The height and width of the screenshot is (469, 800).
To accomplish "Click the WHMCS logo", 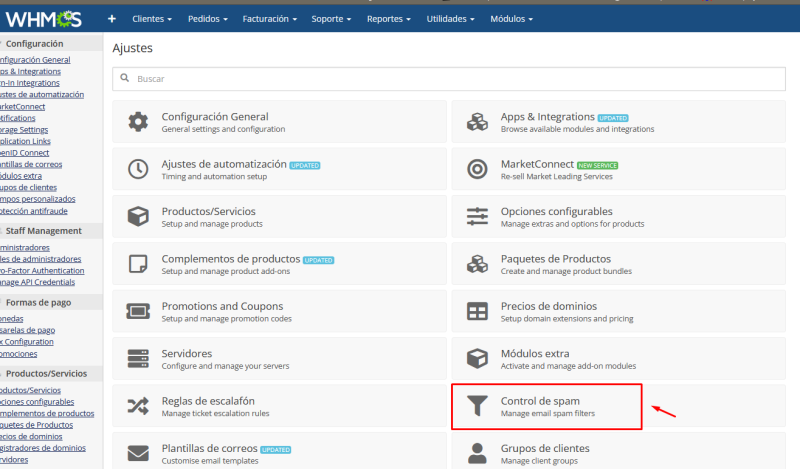I will (46, 18).
